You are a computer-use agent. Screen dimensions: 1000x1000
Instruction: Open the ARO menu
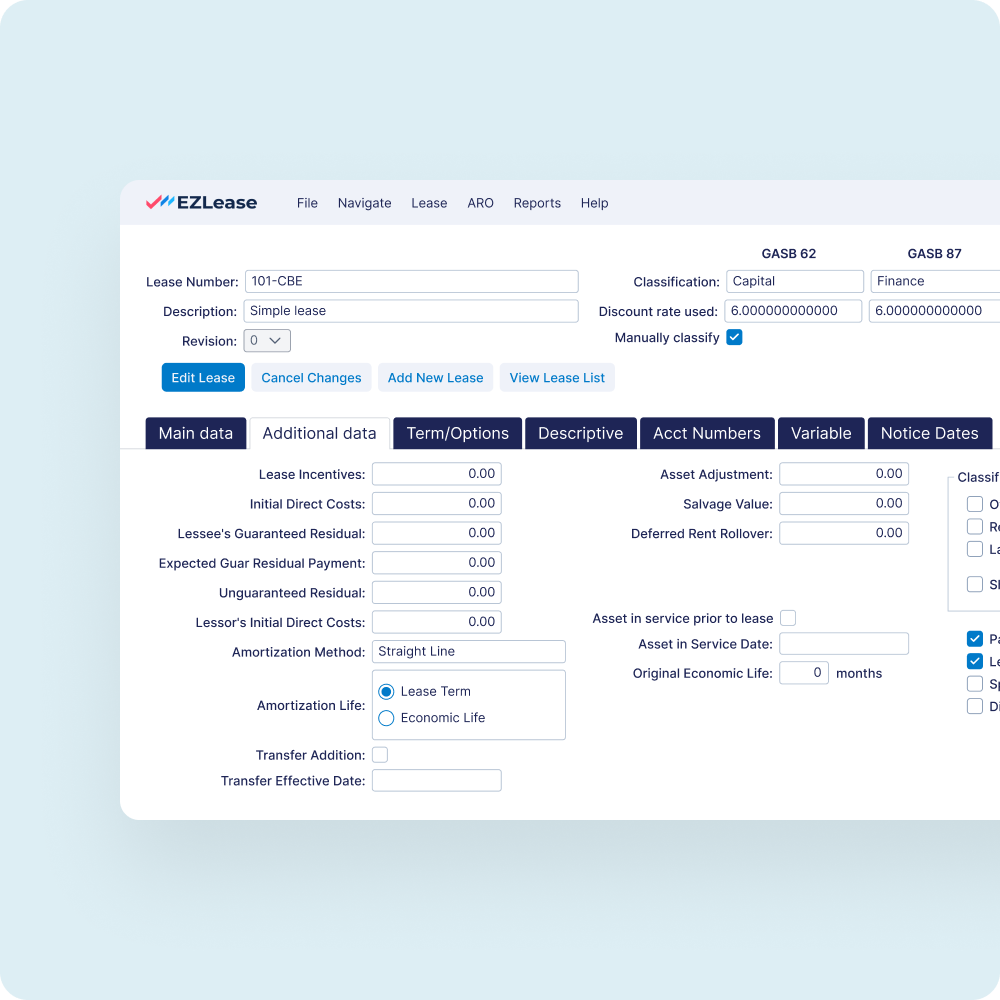tap(480, 203)
